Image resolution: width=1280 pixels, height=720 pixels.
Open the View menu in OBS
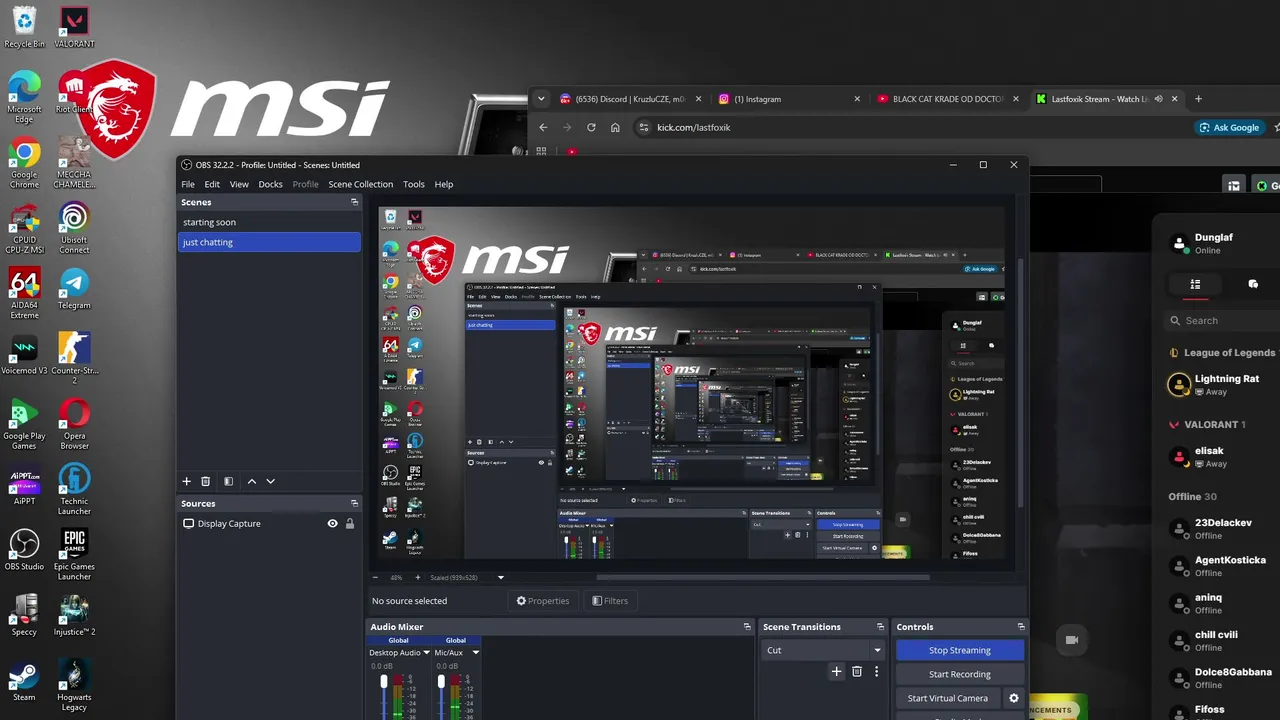(239, 184)
